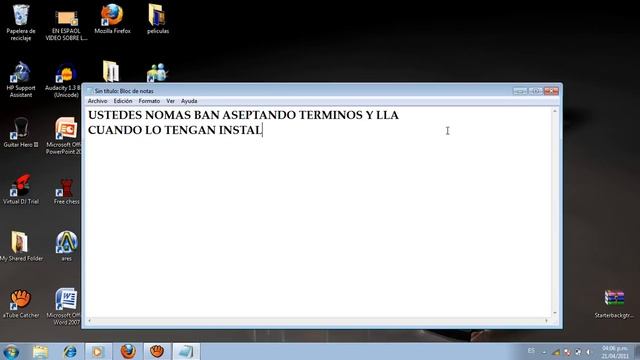This screenshot has width=640, height=360.
Task: Select the HP Support Assistant shortcut
Action: click(x=21, y=80)
